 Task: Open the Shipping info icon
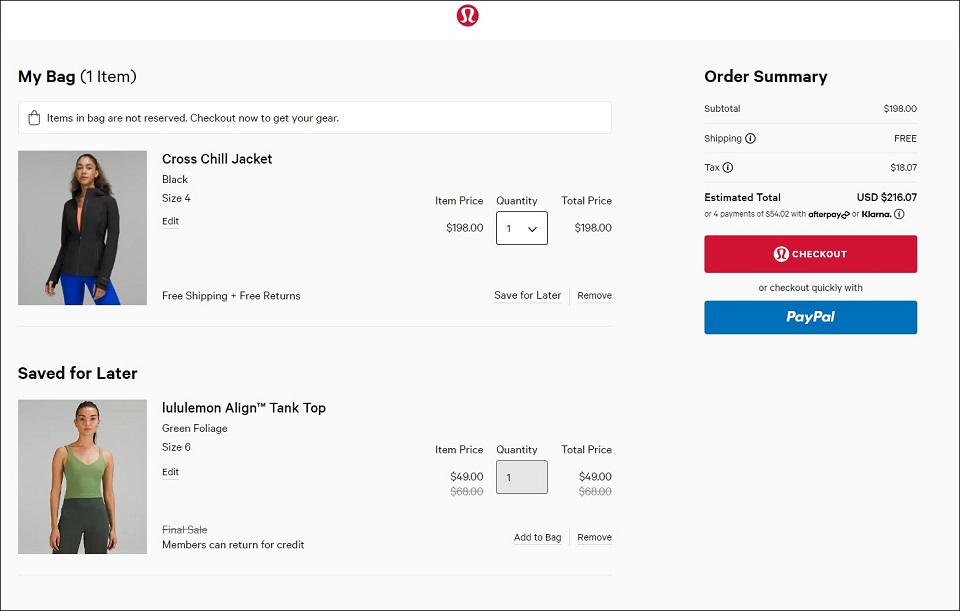coord(750,138)
